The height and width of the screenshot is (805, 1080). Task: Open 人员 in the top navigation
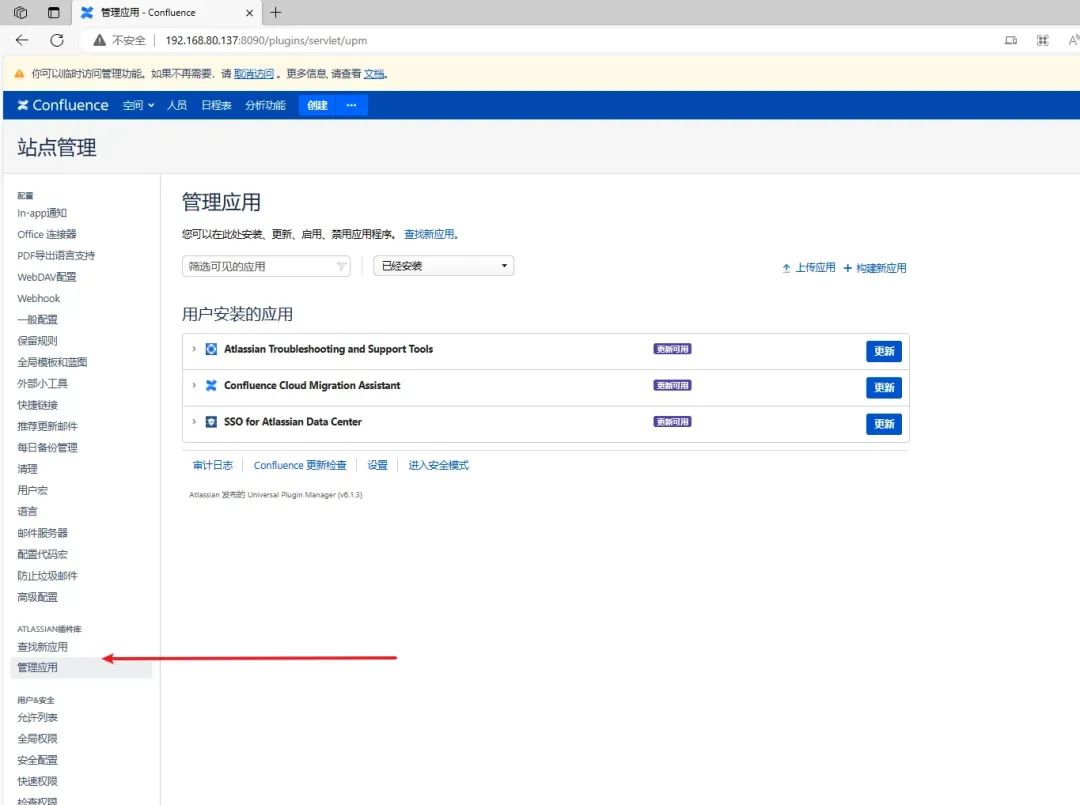pos(177,105)
